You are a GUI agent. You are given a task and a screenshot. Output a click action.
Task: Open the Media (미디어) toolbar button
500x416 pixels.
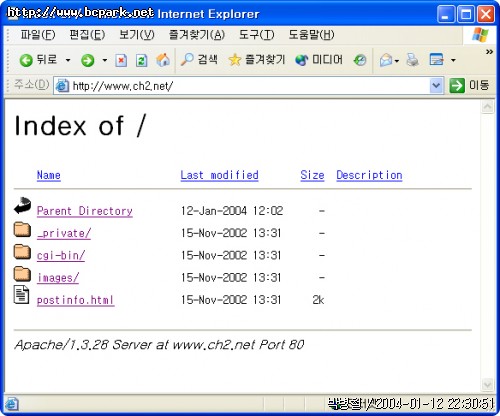[x=319, y=60]
